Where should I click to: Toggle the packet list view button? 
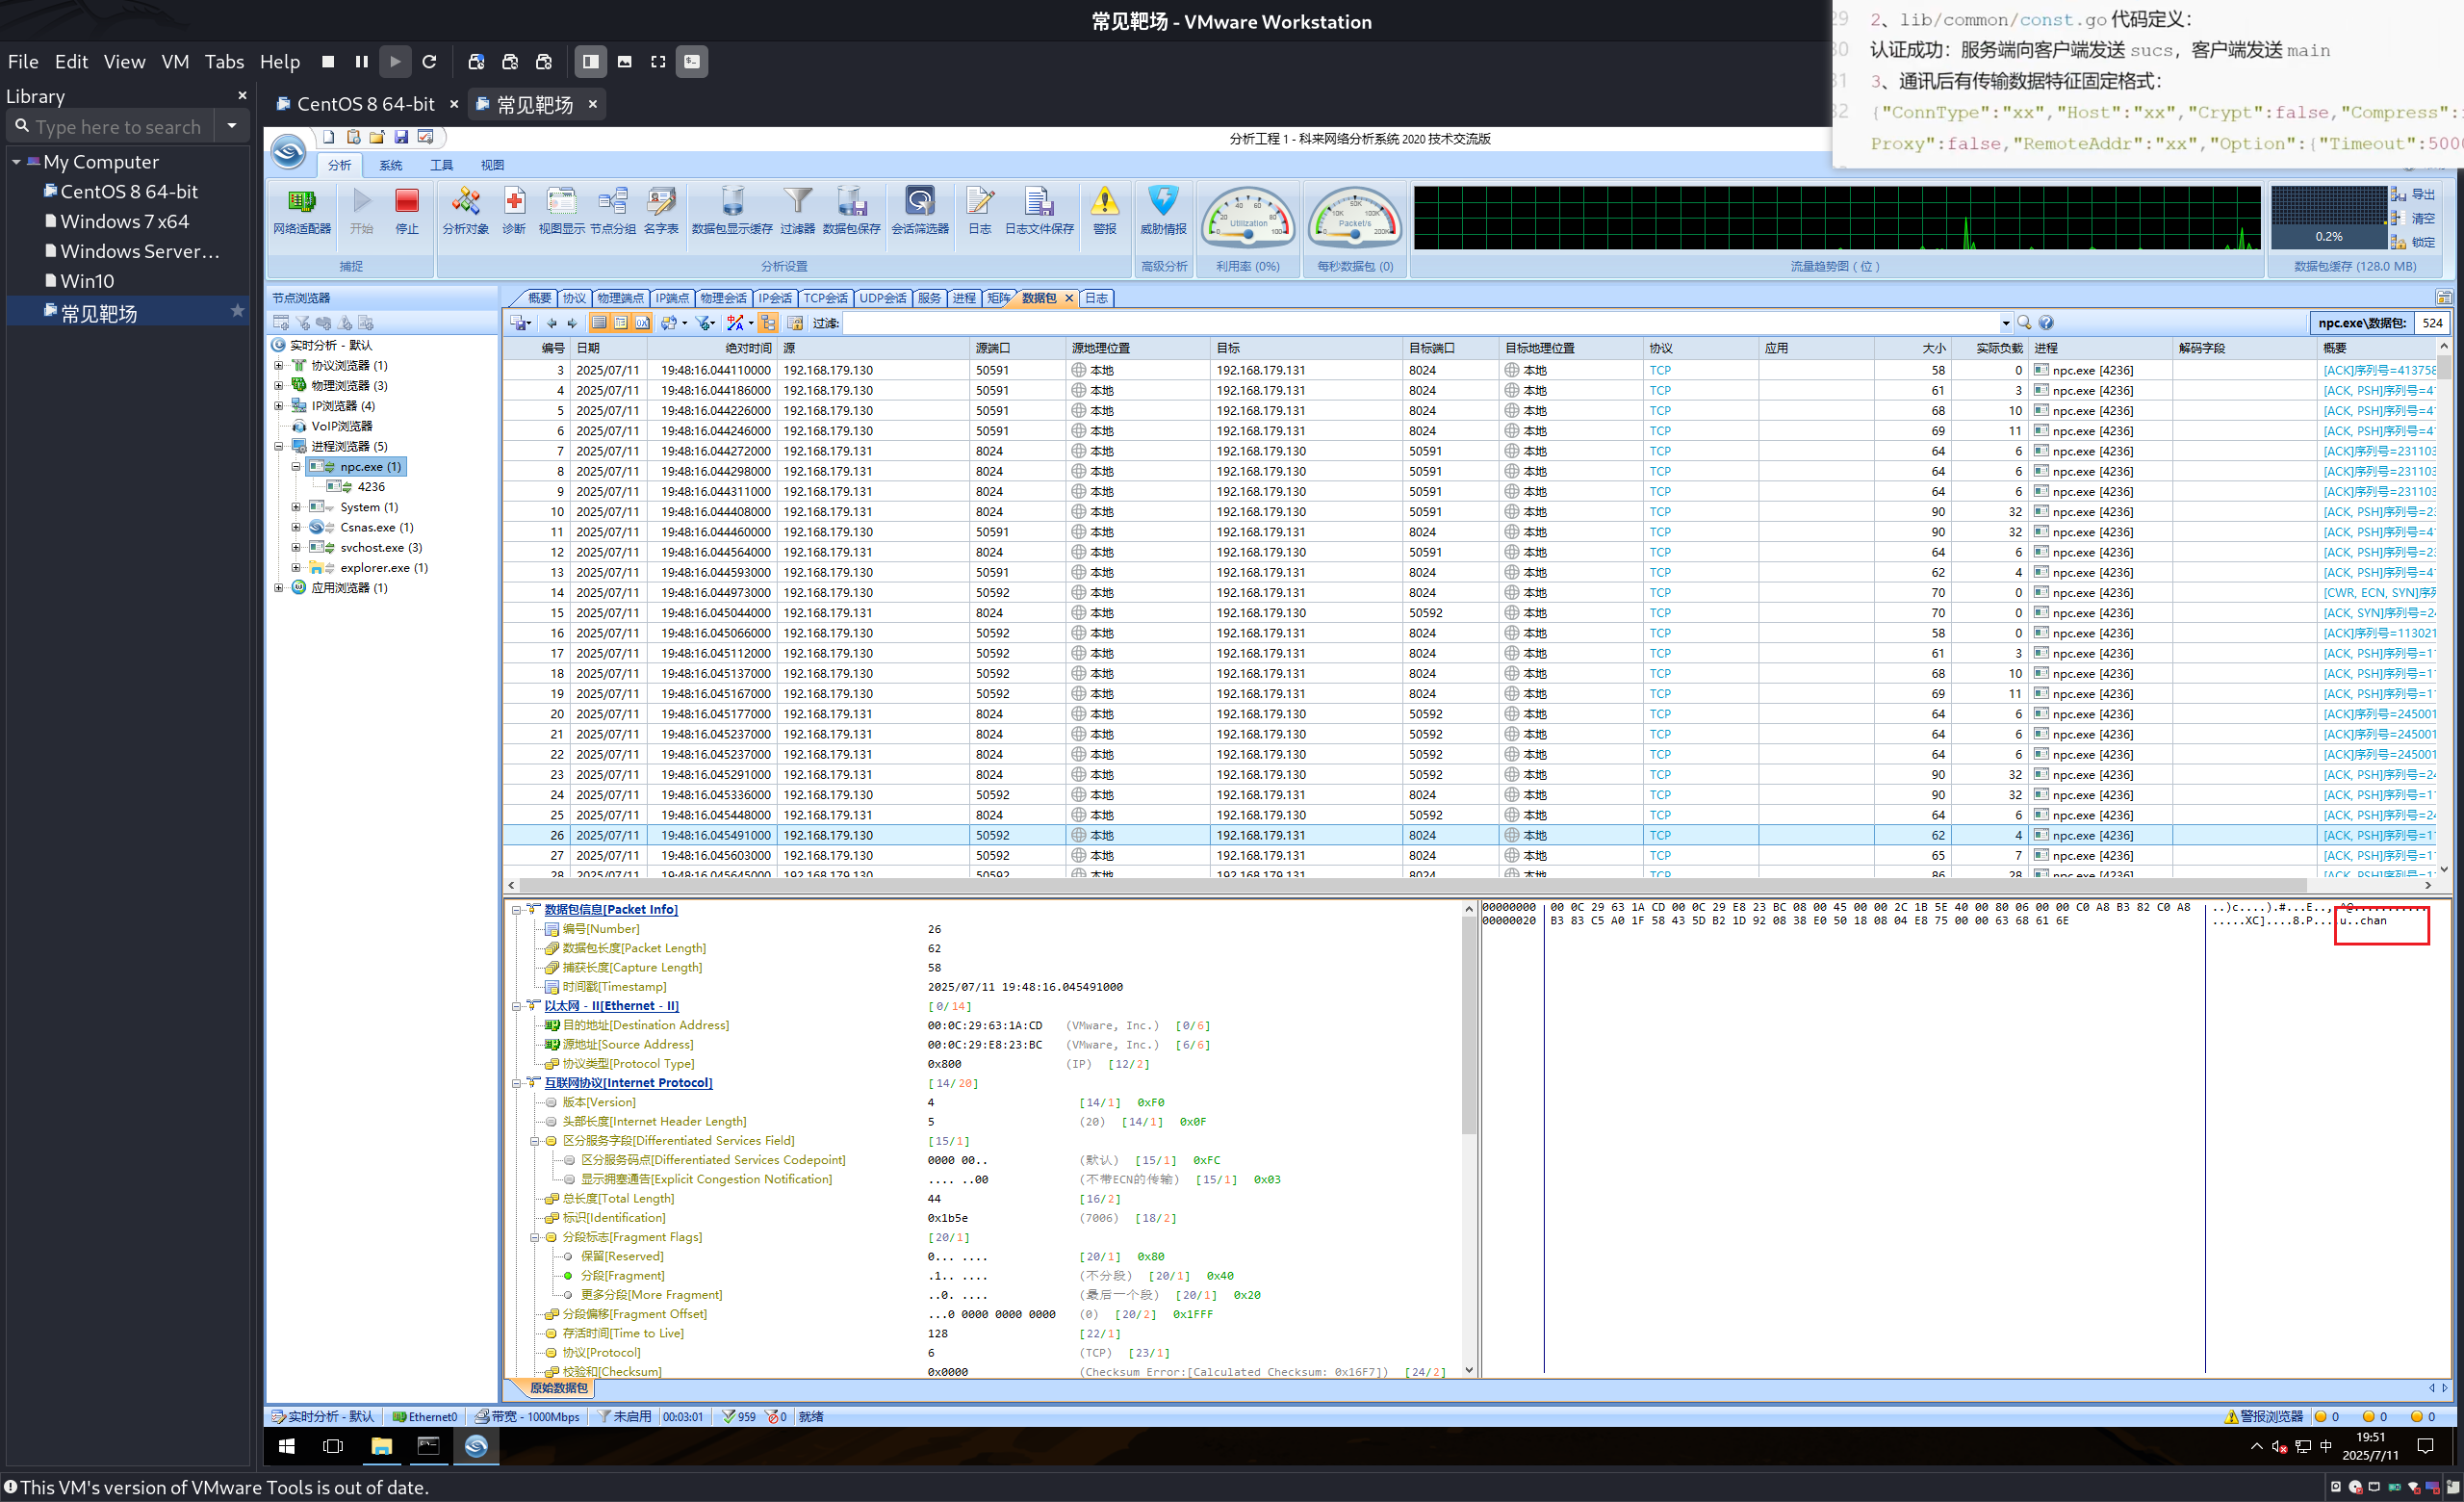click(599, 323)
